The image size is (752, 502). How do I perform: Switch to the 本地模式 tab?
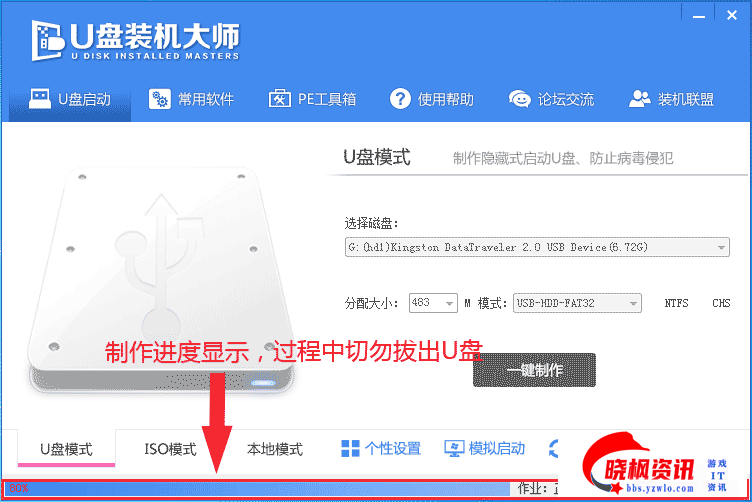[275, 449]
